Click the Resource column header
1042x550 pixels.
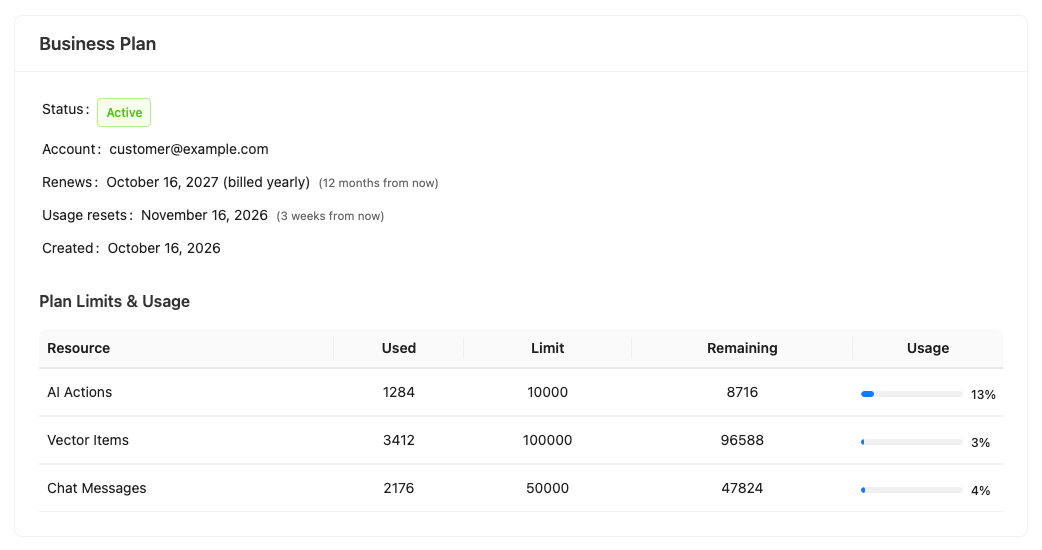coord(78,348)
